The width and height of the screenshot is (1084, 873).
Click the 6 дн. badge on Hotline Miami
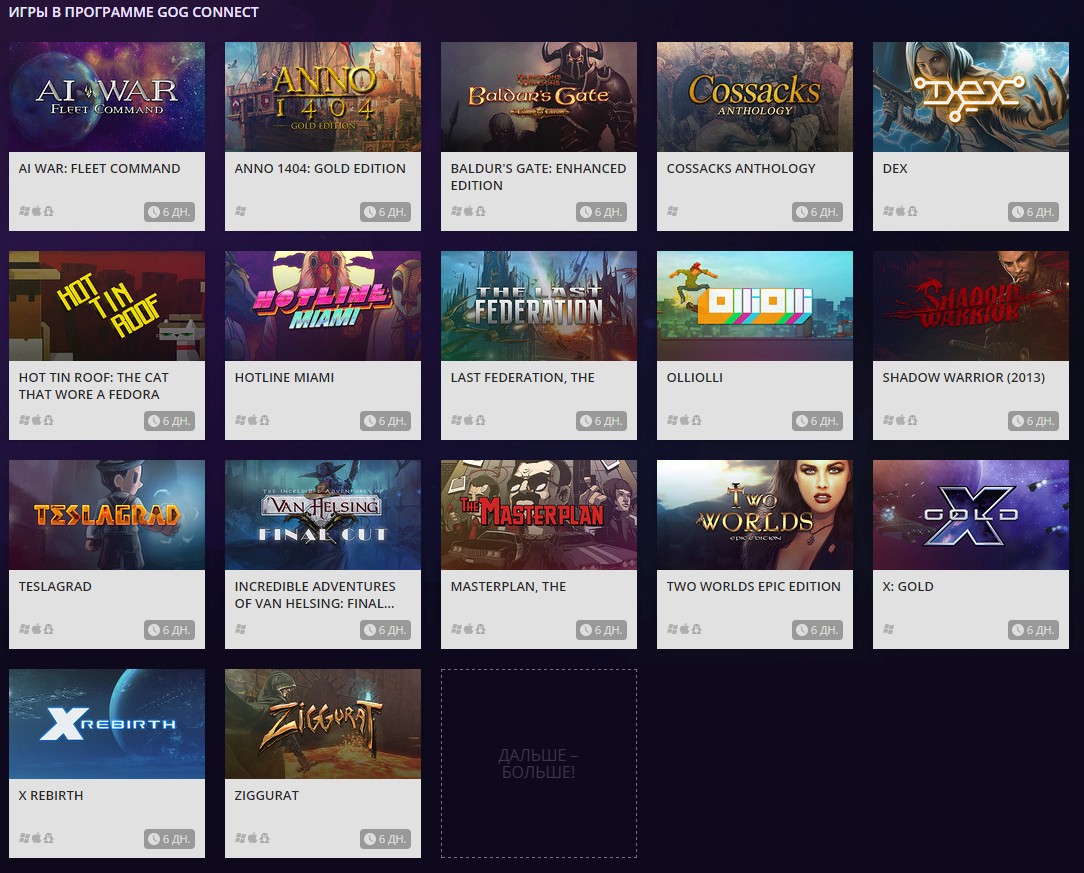[x=386, y=421]
